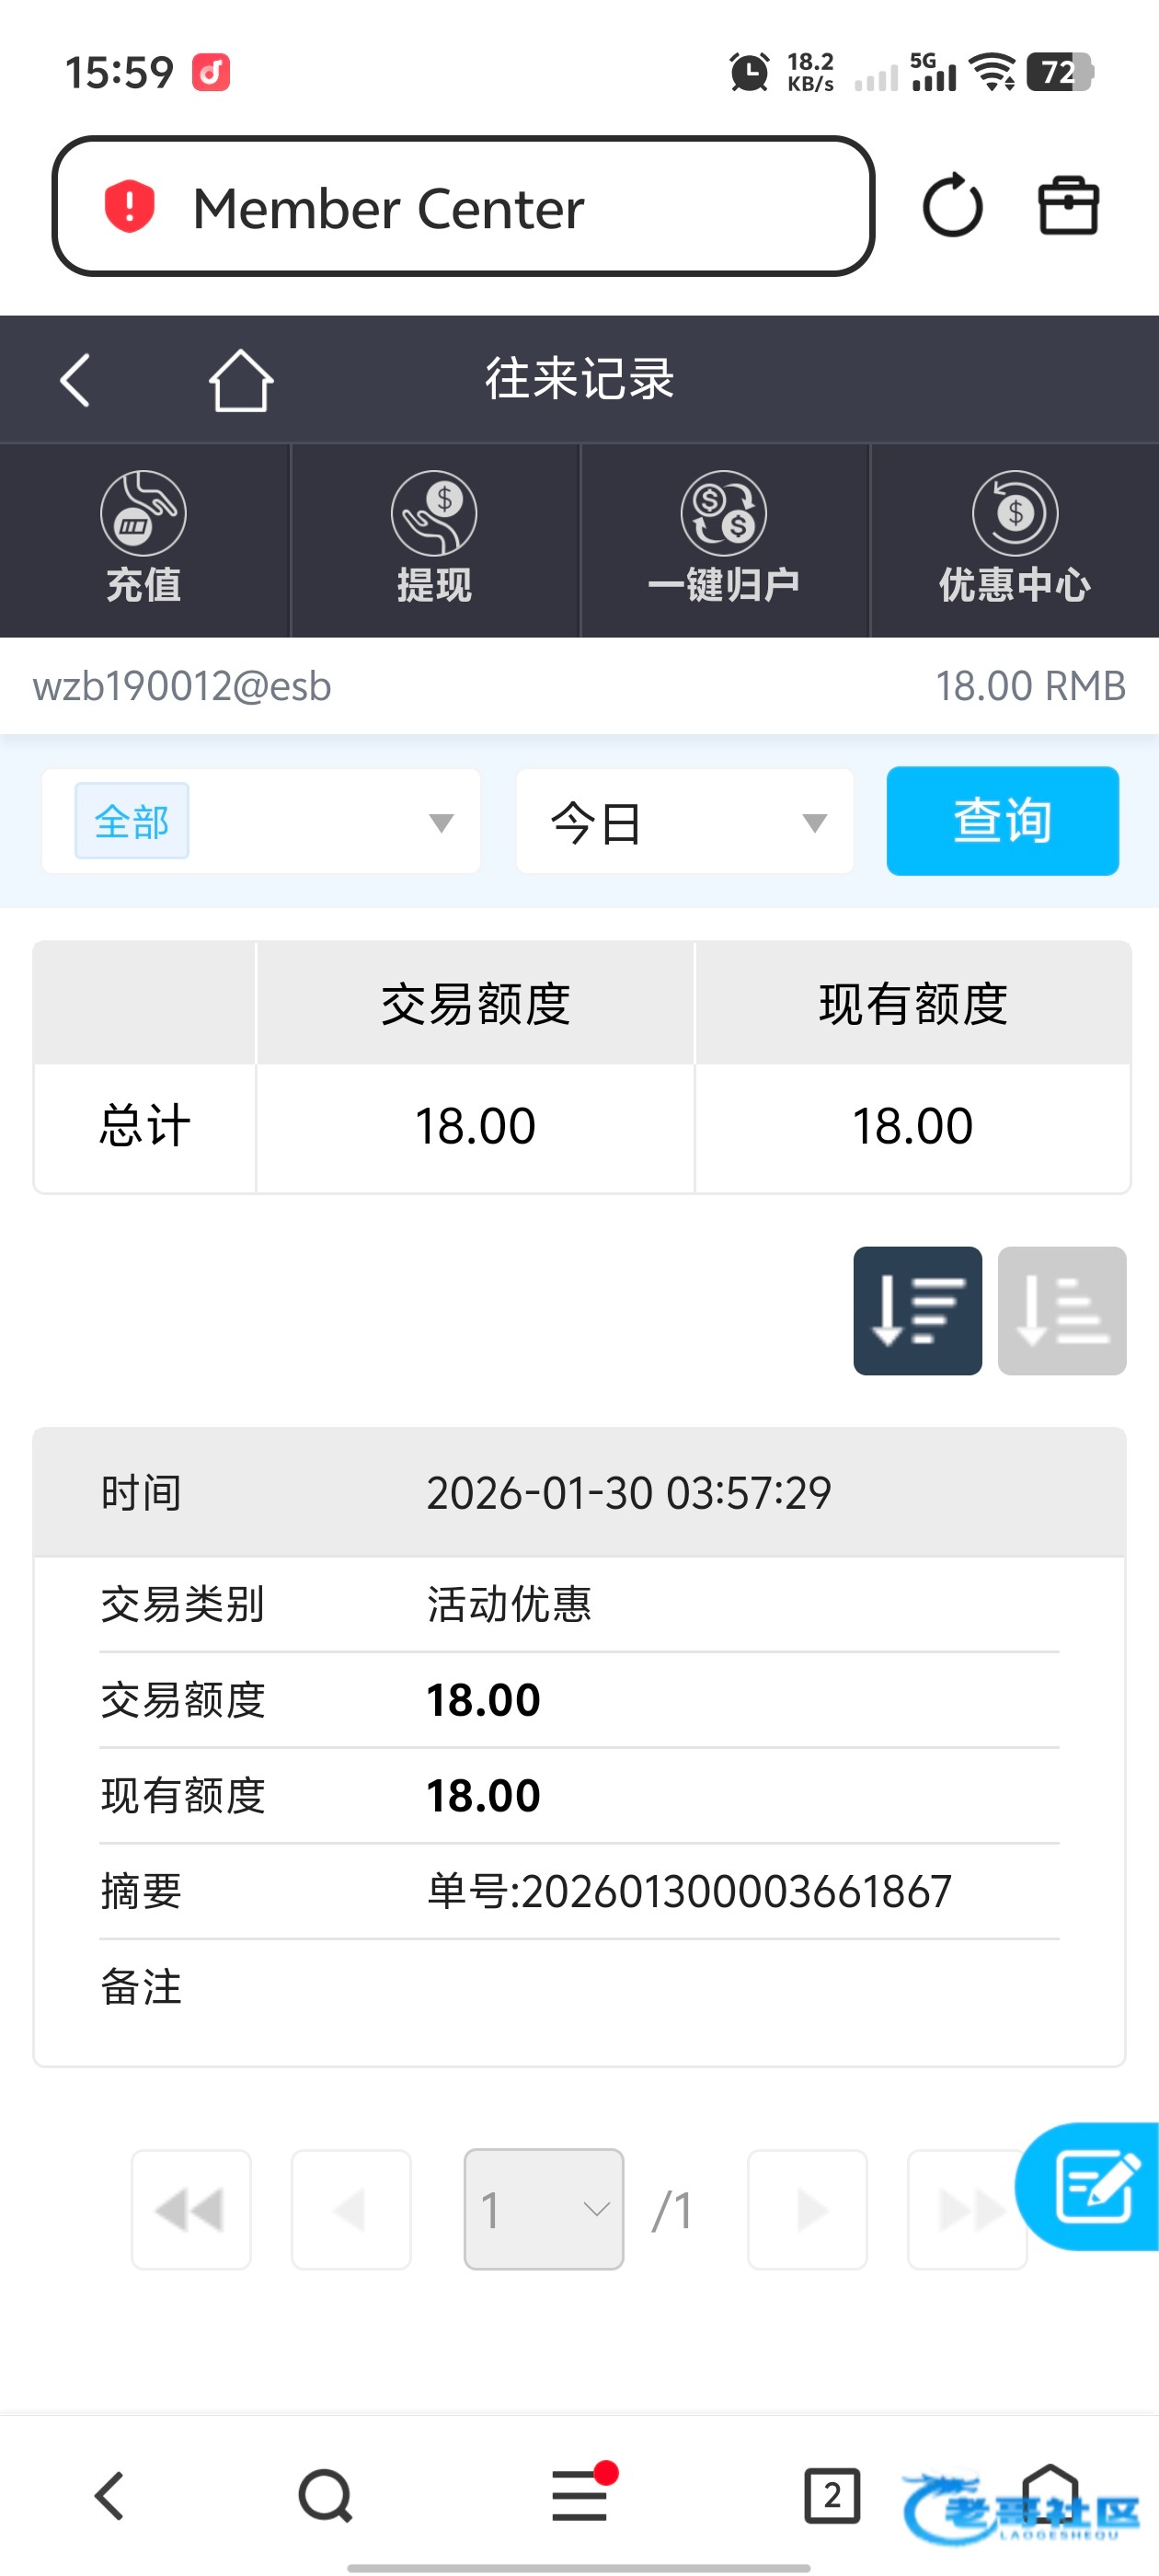Open the browser tabs counter

[832, 2496]
